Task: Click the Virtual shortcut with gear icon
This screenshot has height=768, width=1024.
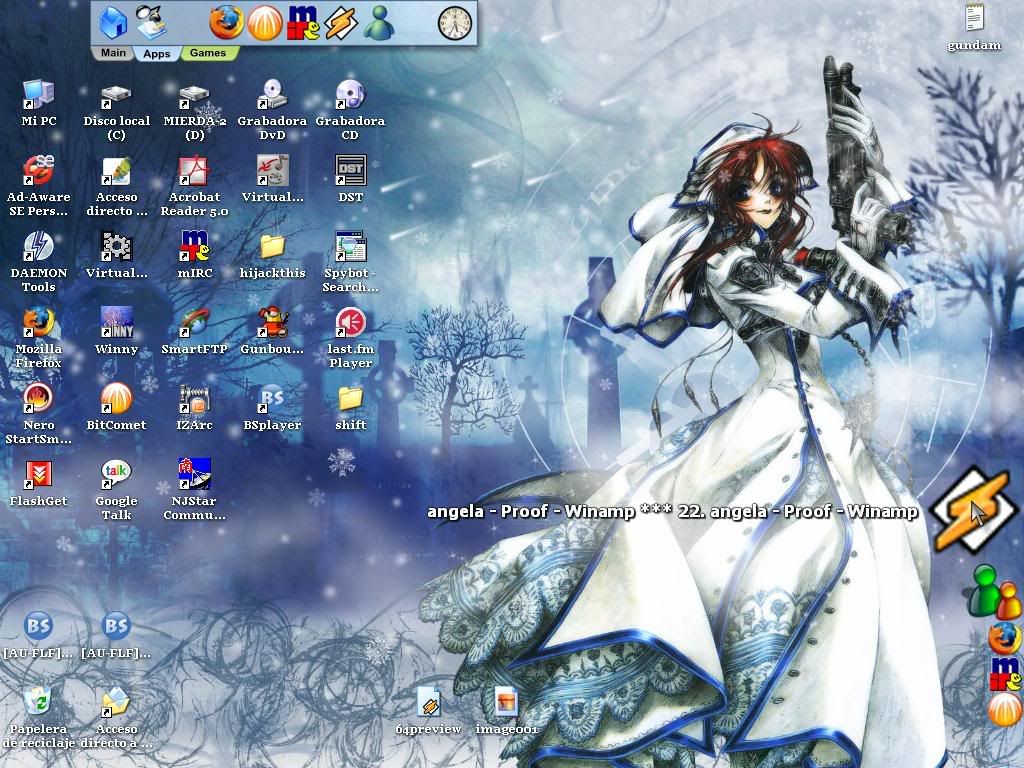Action: 116,255
